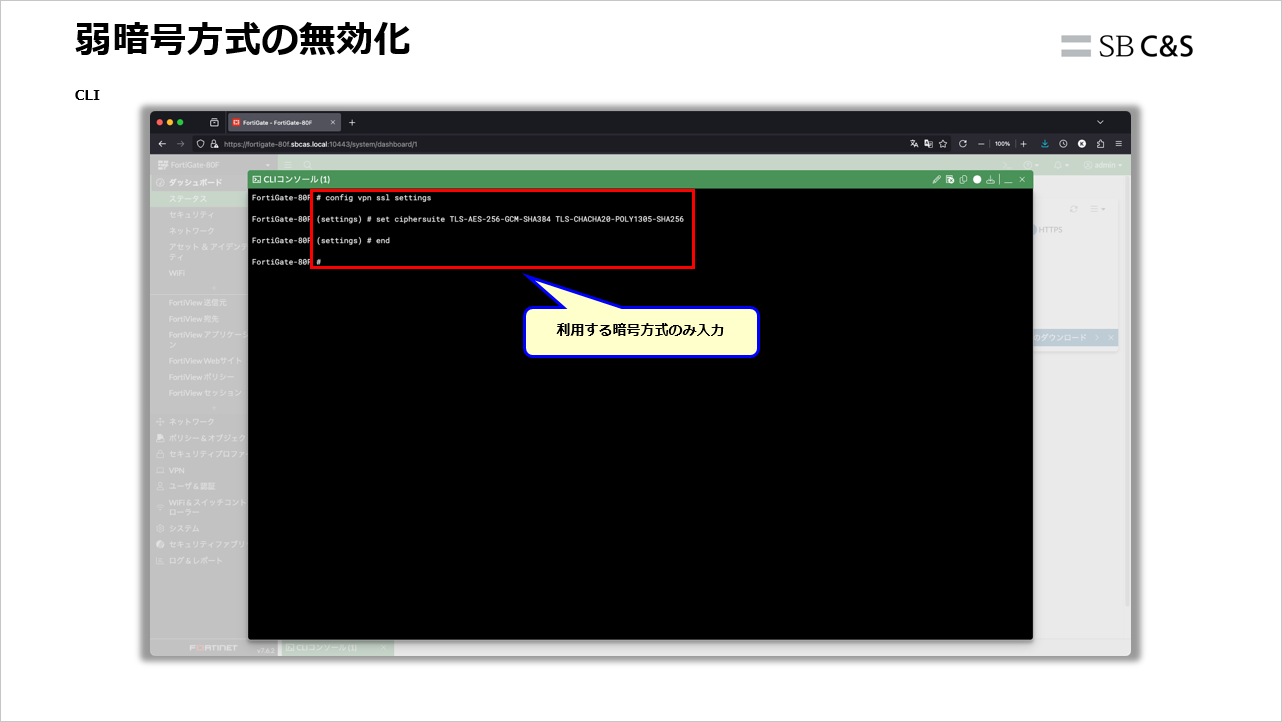The image size is (1282, 722).
Task: Click the list all tabs chevron in tab bar
Action: click(x=1100, y=122)
